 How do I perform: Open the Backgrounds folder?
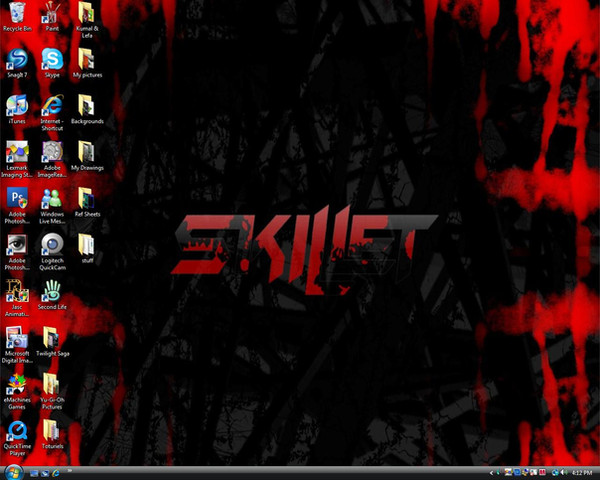(87, 109)
